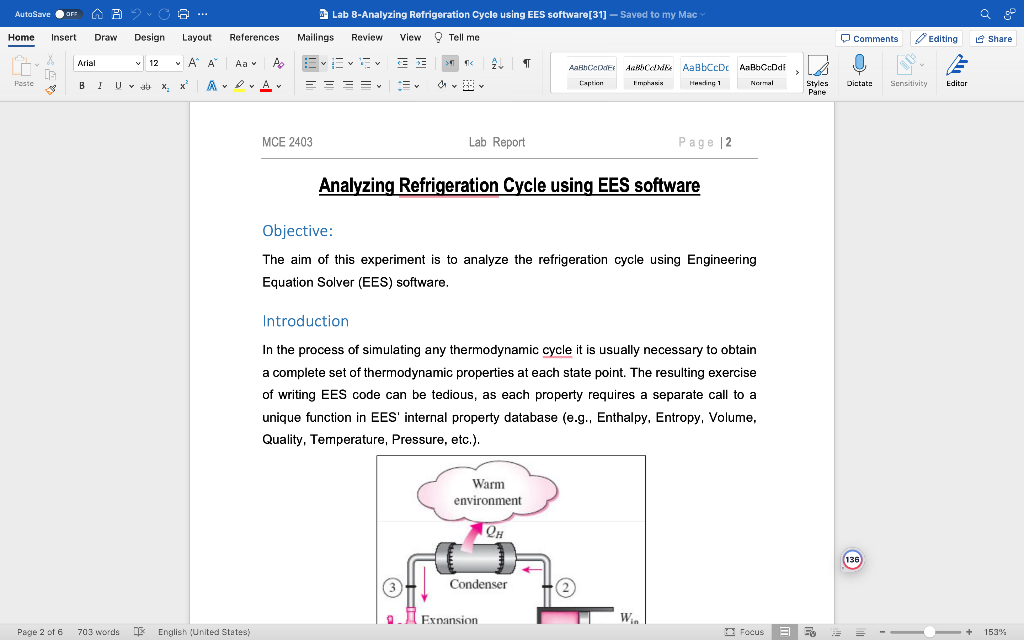This screenshot has height=640, width=1024.
Task: Click the Home icon in the title bar
Action: [x=97, y=14]
